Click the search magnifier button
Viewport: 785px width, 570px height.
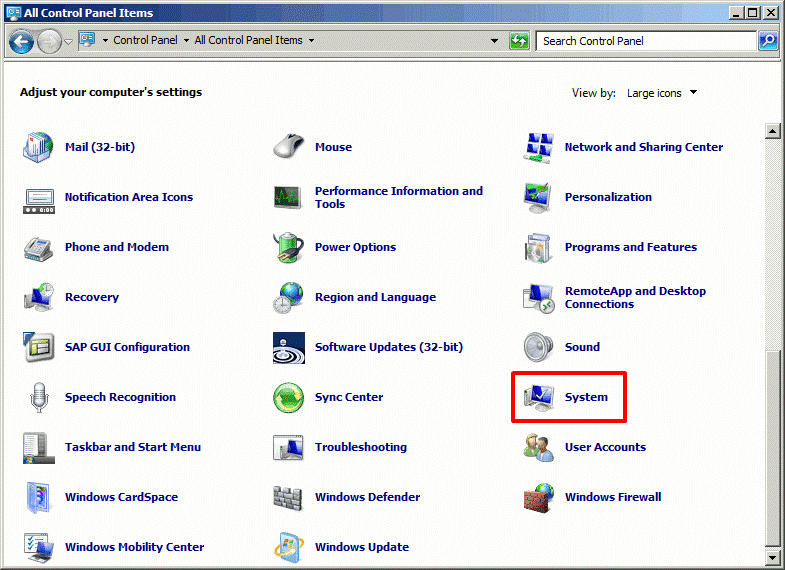point(768,41)
